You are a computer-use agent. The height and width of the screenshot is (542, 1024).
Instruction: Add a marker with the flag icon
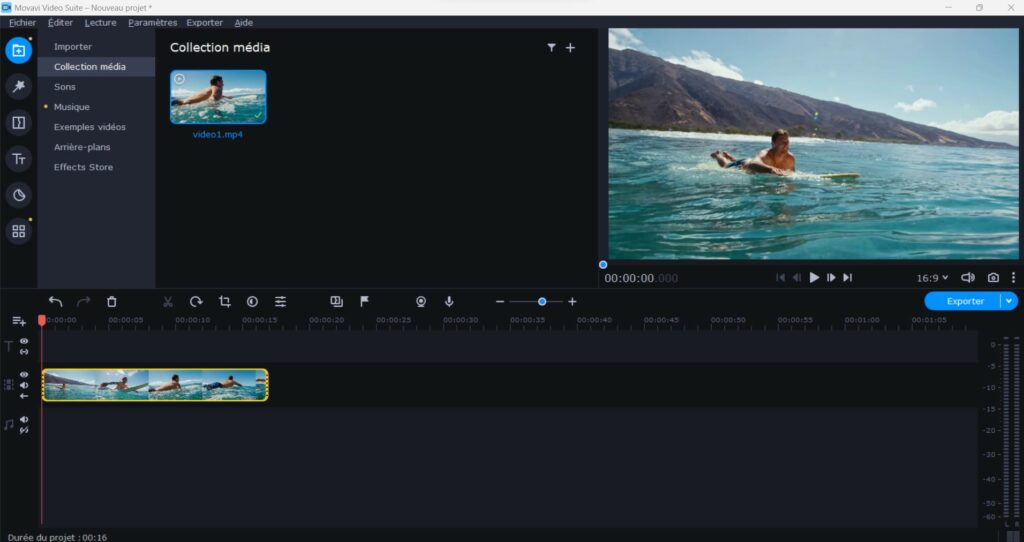coord(364,301)
